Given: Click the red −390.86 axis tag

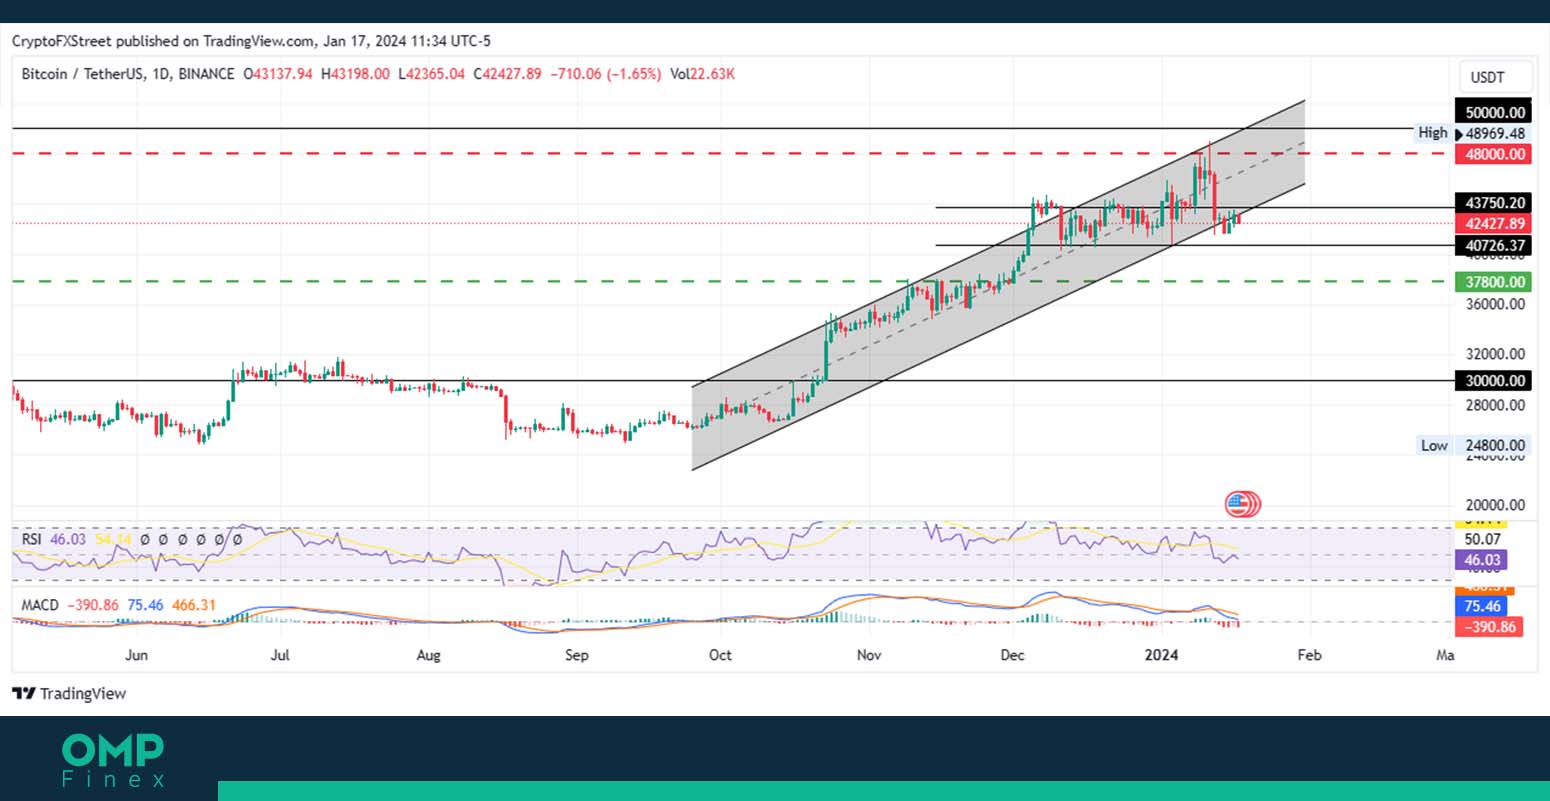Looking at the screenshot, I should tap(1491, 627).
